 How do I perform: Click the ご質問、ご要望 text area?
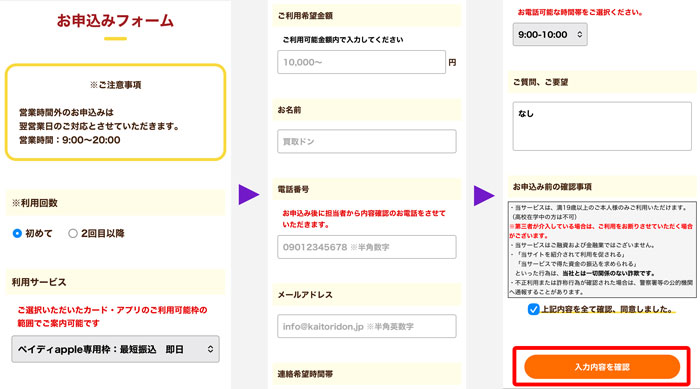coord(602,126)
